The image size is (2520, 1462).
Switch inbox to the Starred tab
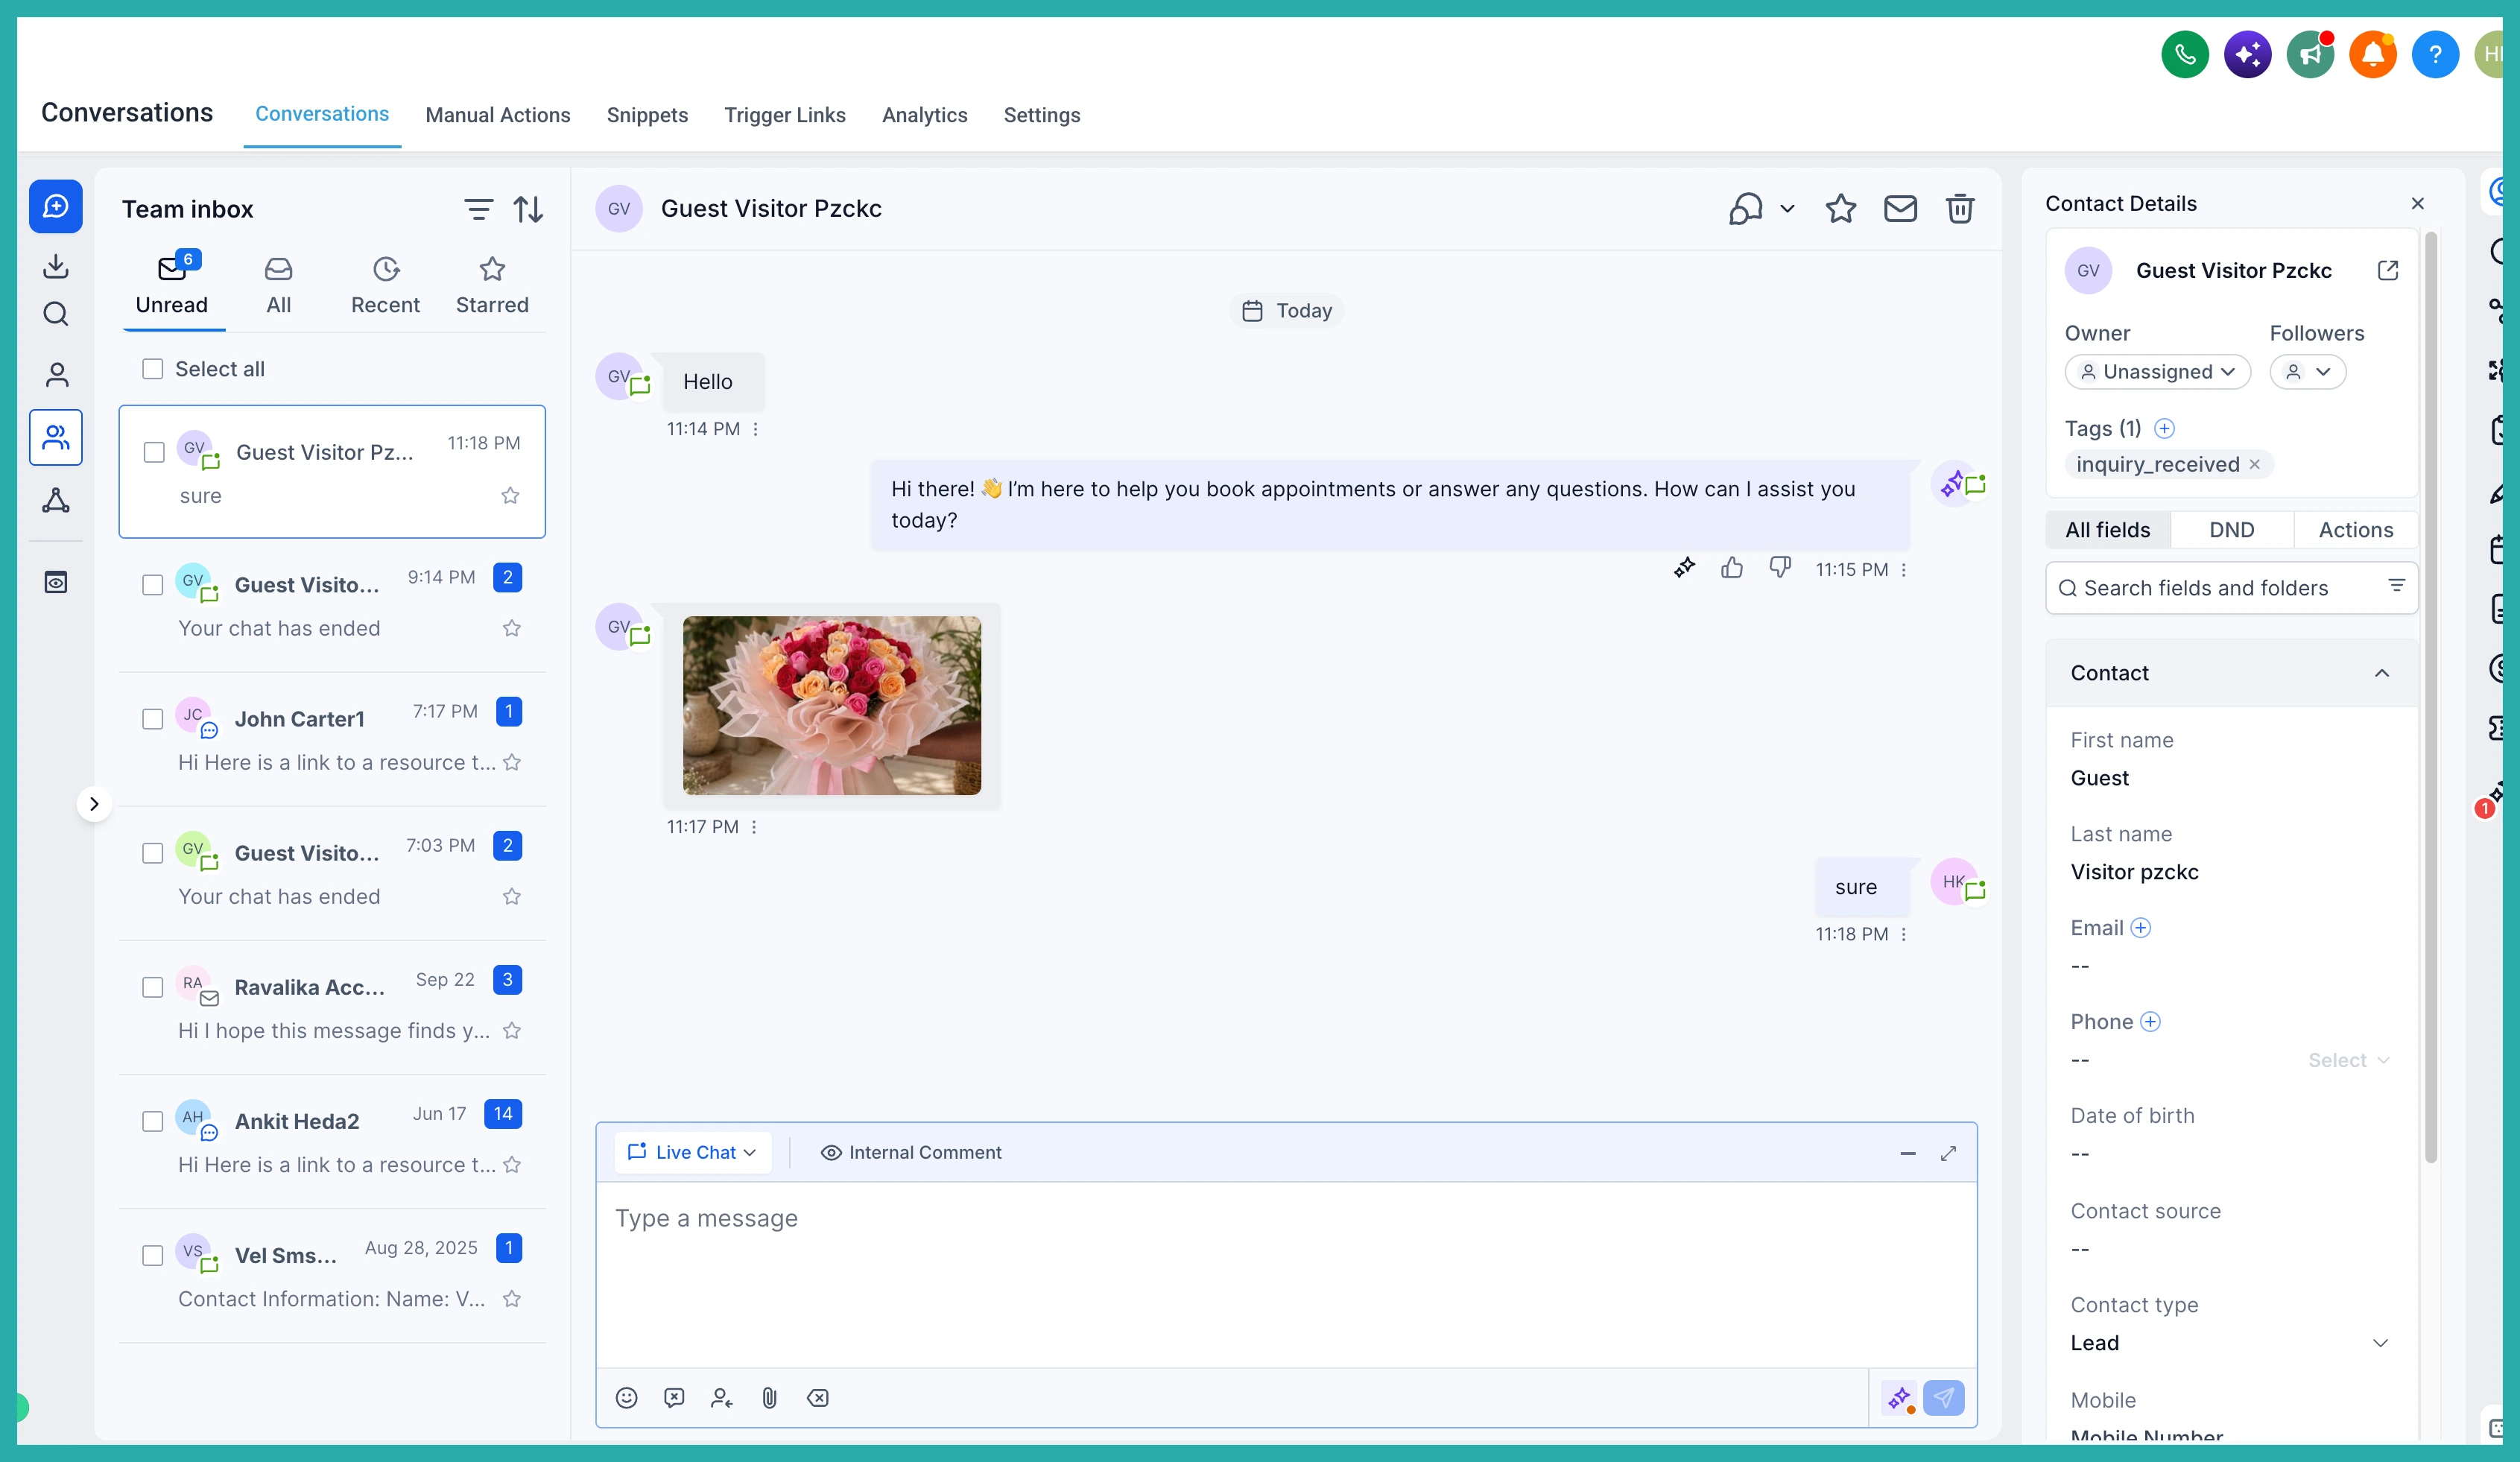pos(491,286)
